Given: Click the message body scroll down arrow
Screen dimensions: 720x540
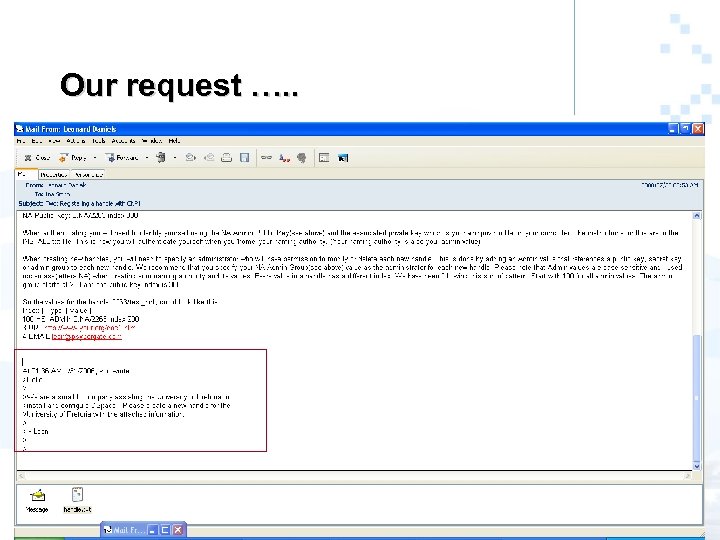Looking at the screenshot, I should [697, 466].
